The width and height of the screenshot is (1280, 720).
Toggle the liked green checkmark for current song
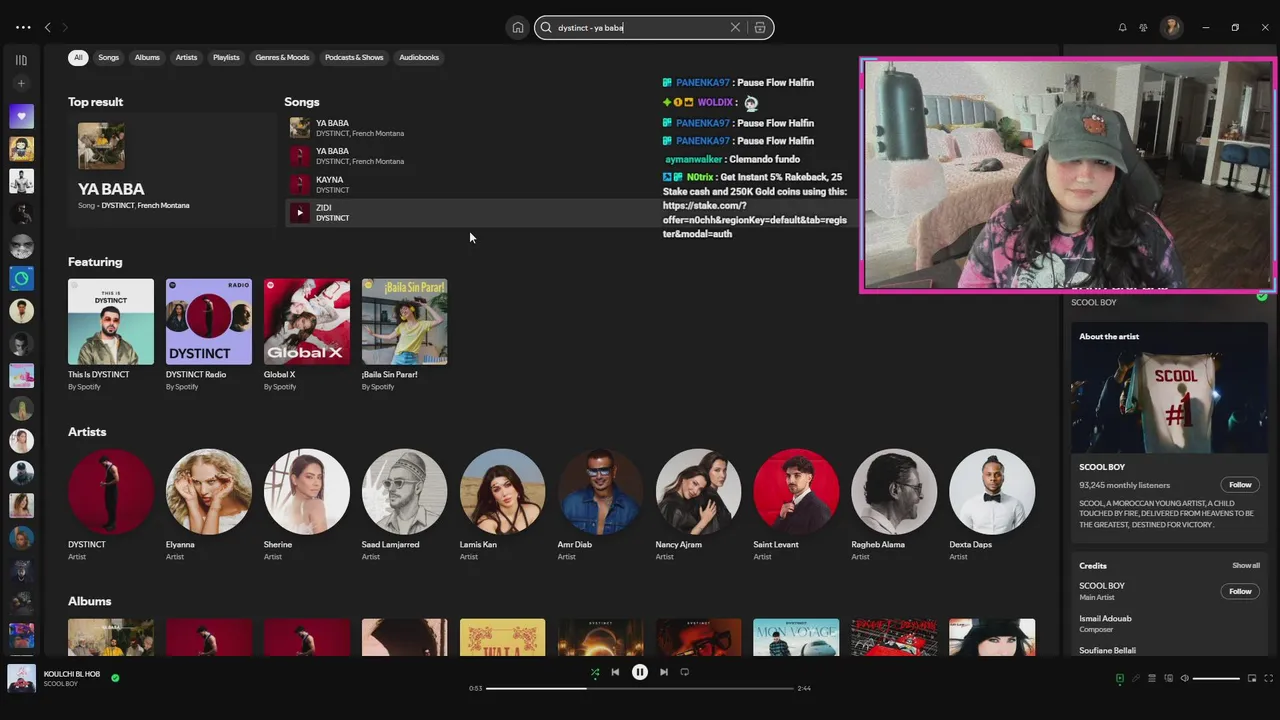coord(115,678)
